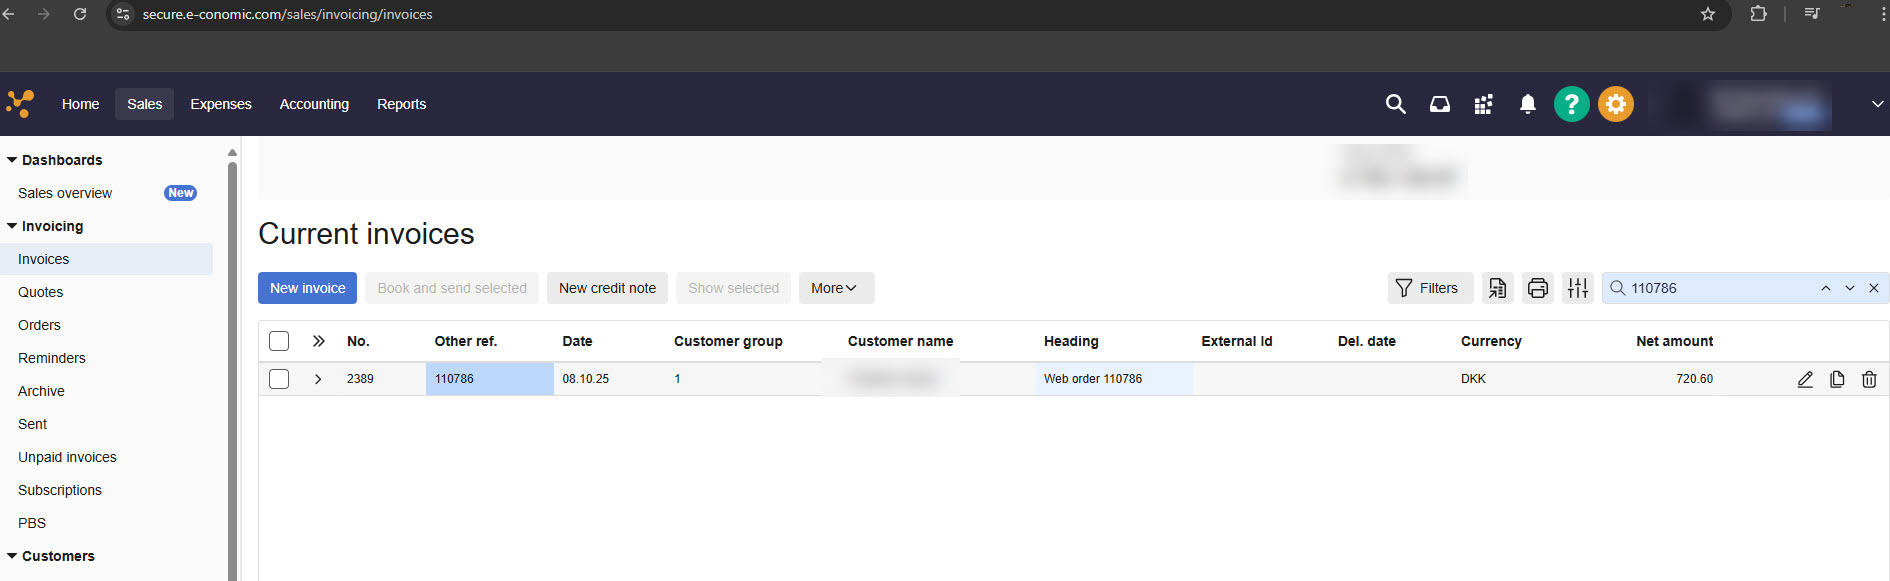Edit invoice 2389 with pencil icon
This screenshot has height=581, width=1890.
[1805, 379]
